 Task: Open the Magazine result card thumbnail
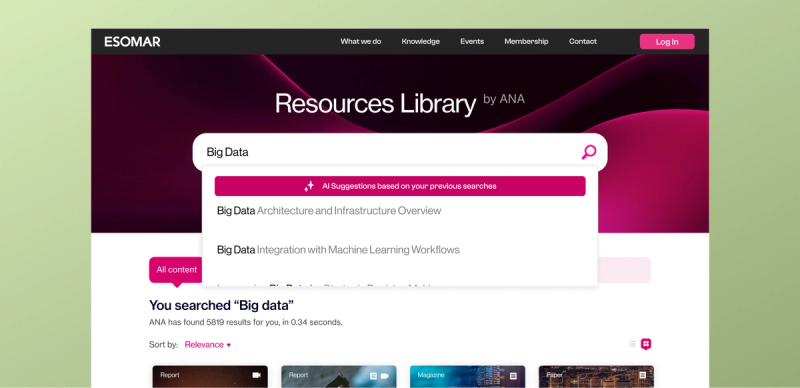(x=467, y=377)
